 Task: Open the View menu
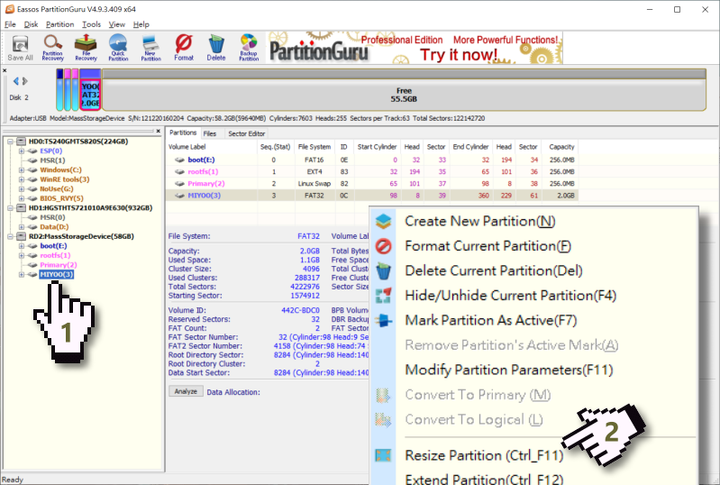(x=117, y=24)
